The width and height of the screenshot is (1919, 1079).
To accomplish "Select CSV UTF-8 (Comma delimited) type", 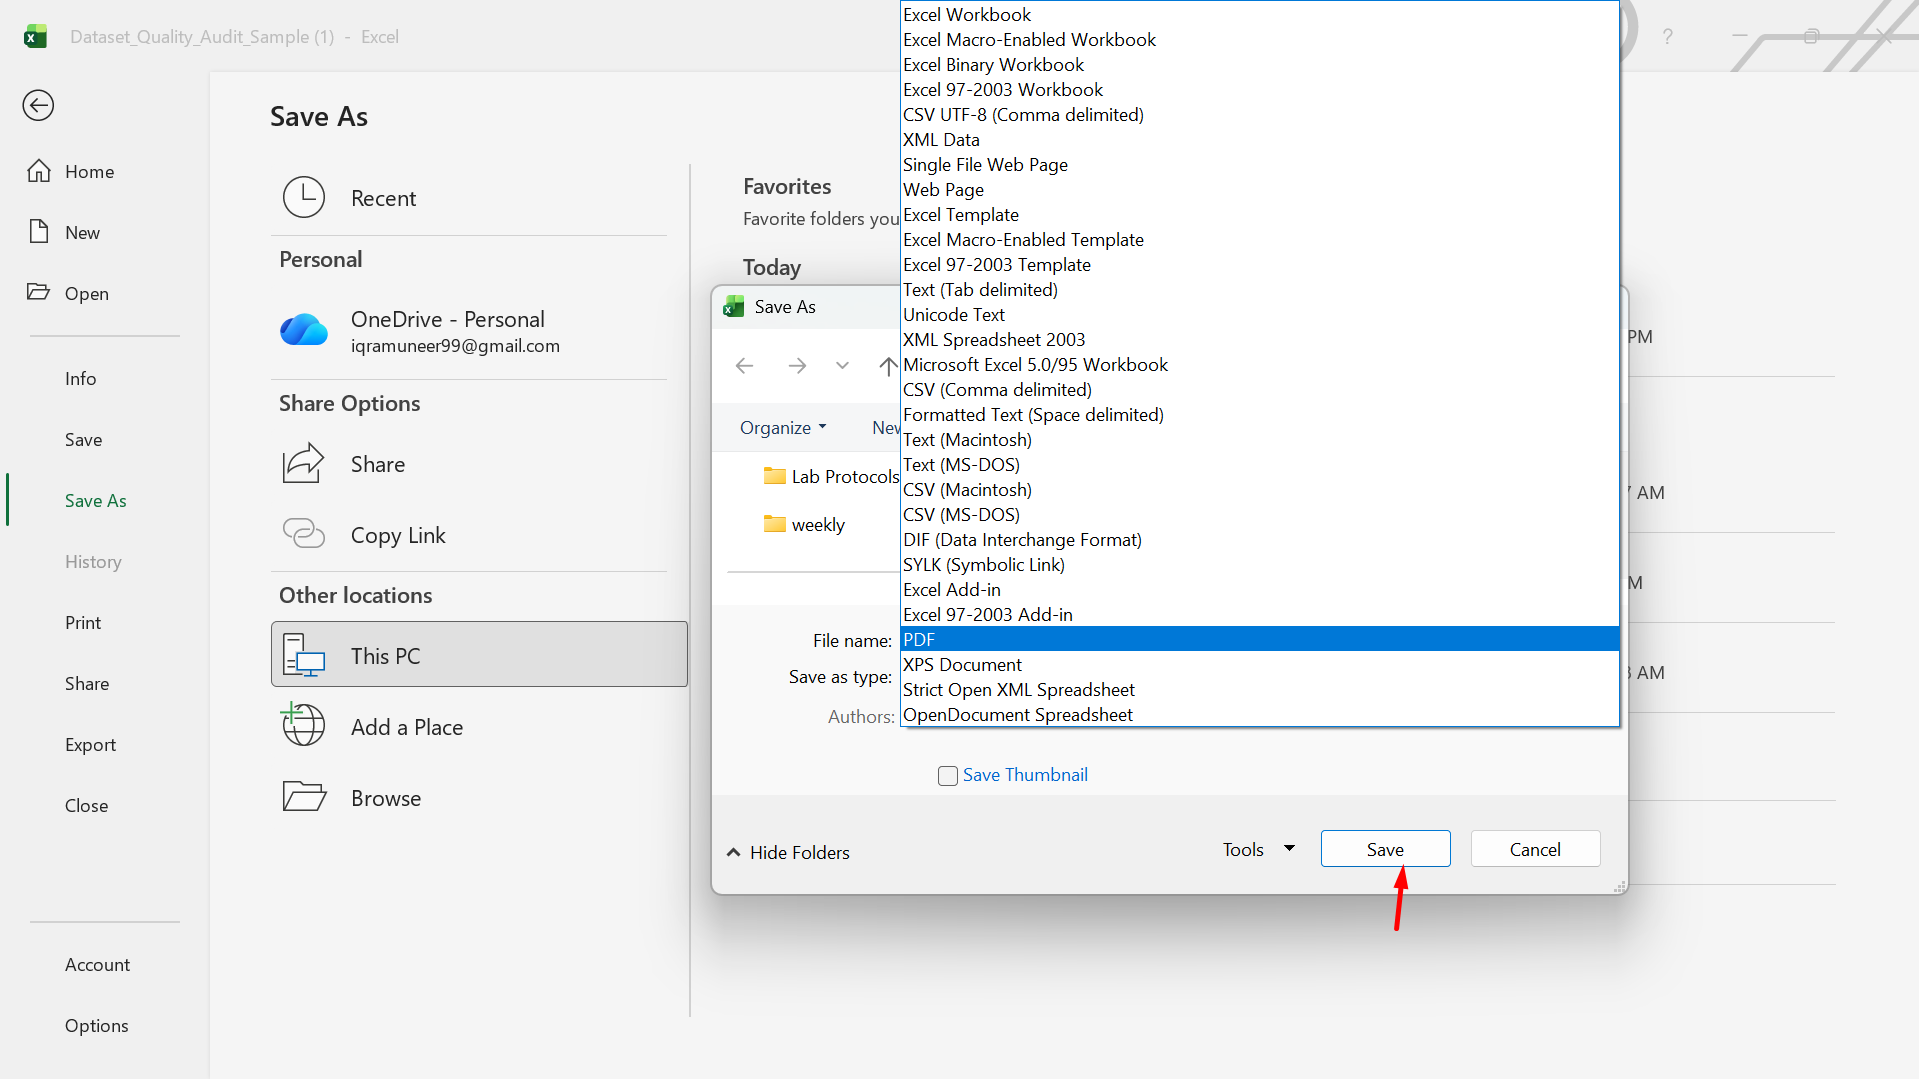I will (x=1260, y=114).
